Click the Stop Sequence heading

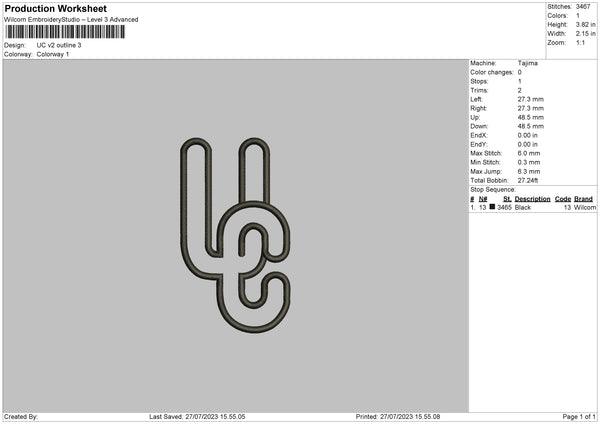pos(493,190)
